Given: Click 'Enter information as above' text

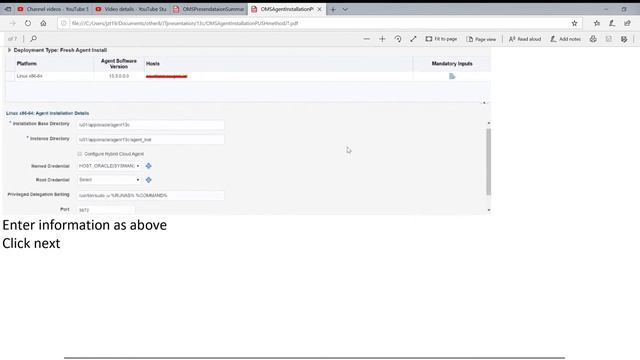Looking at the screenshot, I should tap(84, 225).
